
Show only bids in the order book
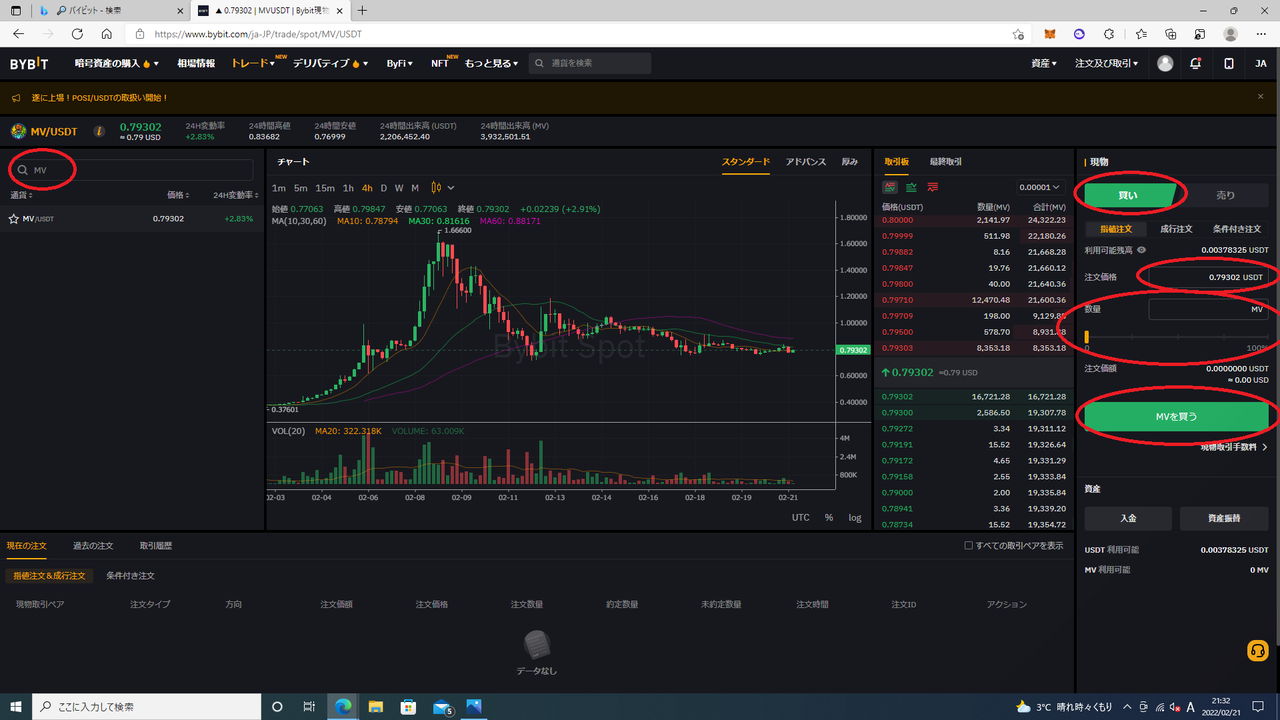pyautogui.click(x=911, y=187)
